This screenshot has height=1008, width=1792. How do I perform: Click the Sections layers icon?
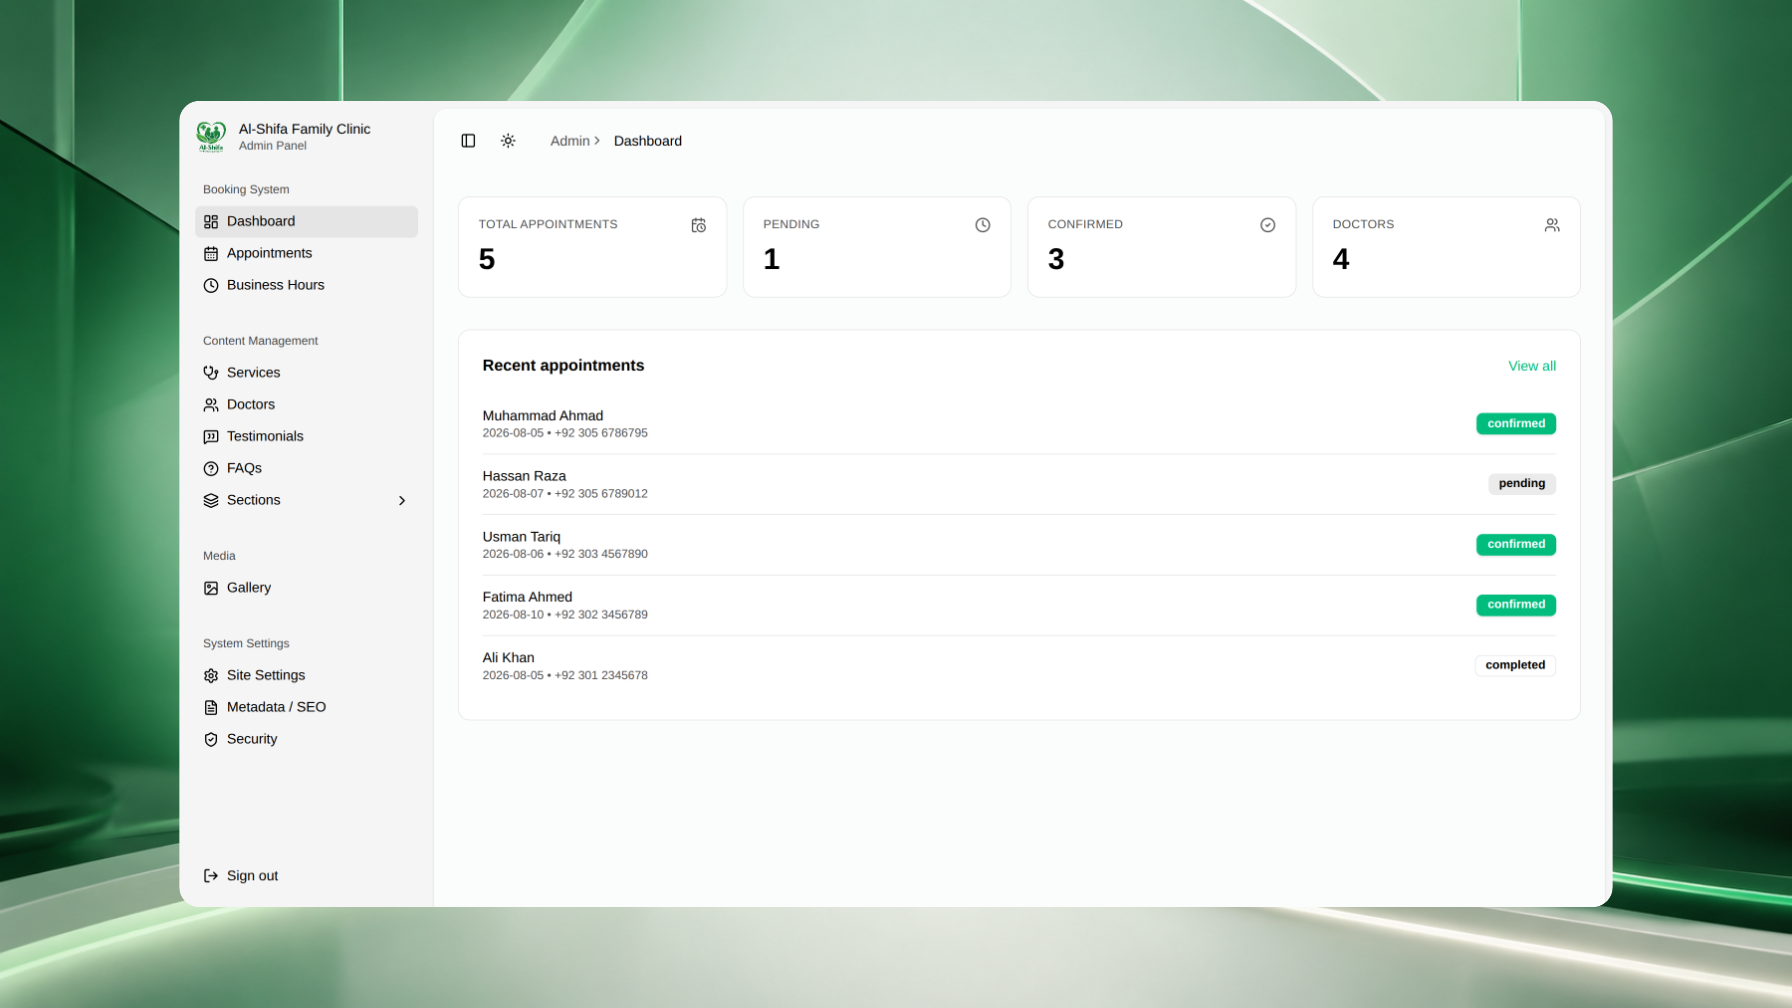pyautogui.click(x=211, y=501)
